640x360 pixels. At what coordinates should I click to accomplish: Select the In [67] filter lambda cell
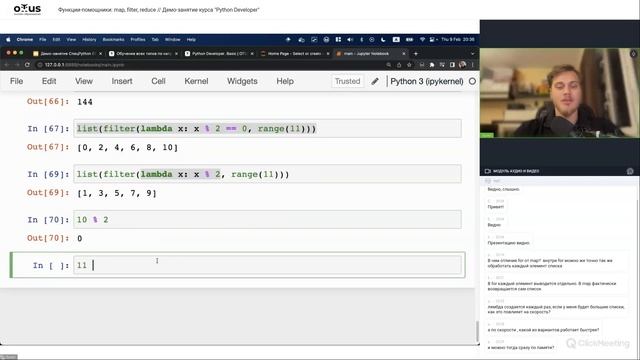pyautogui.click(x=267, y=129)
